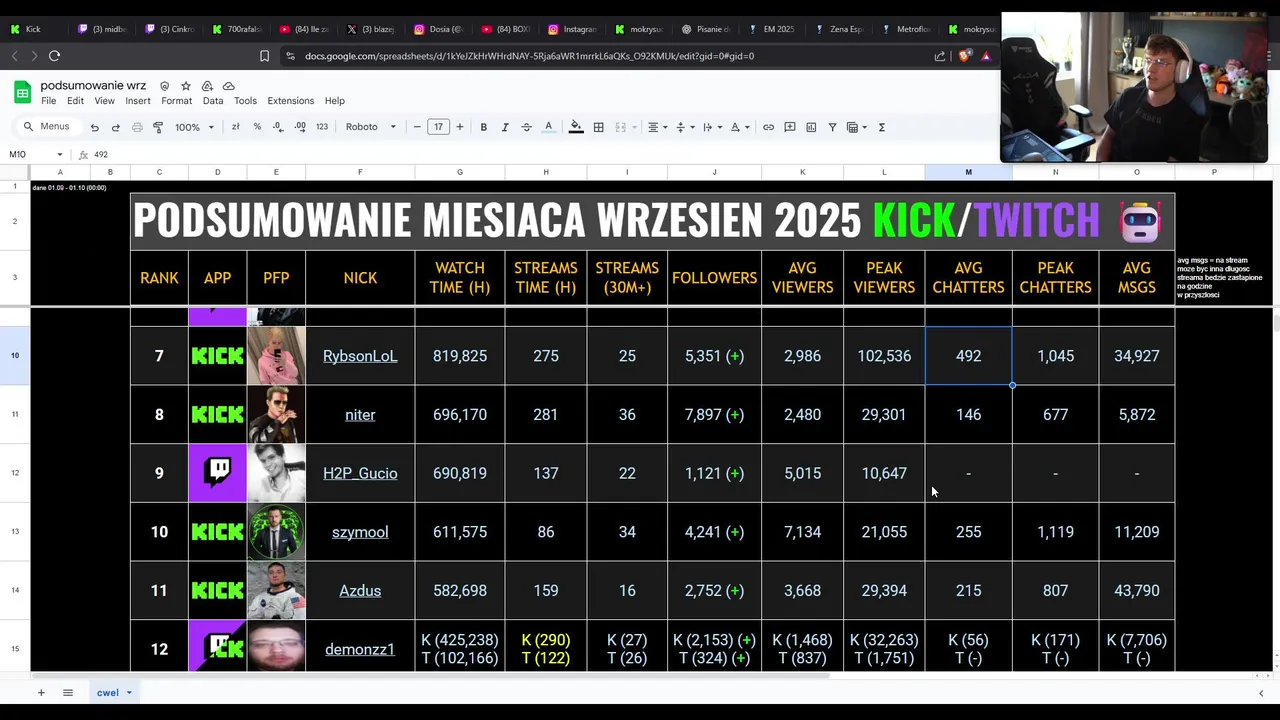Open fill color picker
Viewport: 1280px width, 720px height.
[575, 127]
